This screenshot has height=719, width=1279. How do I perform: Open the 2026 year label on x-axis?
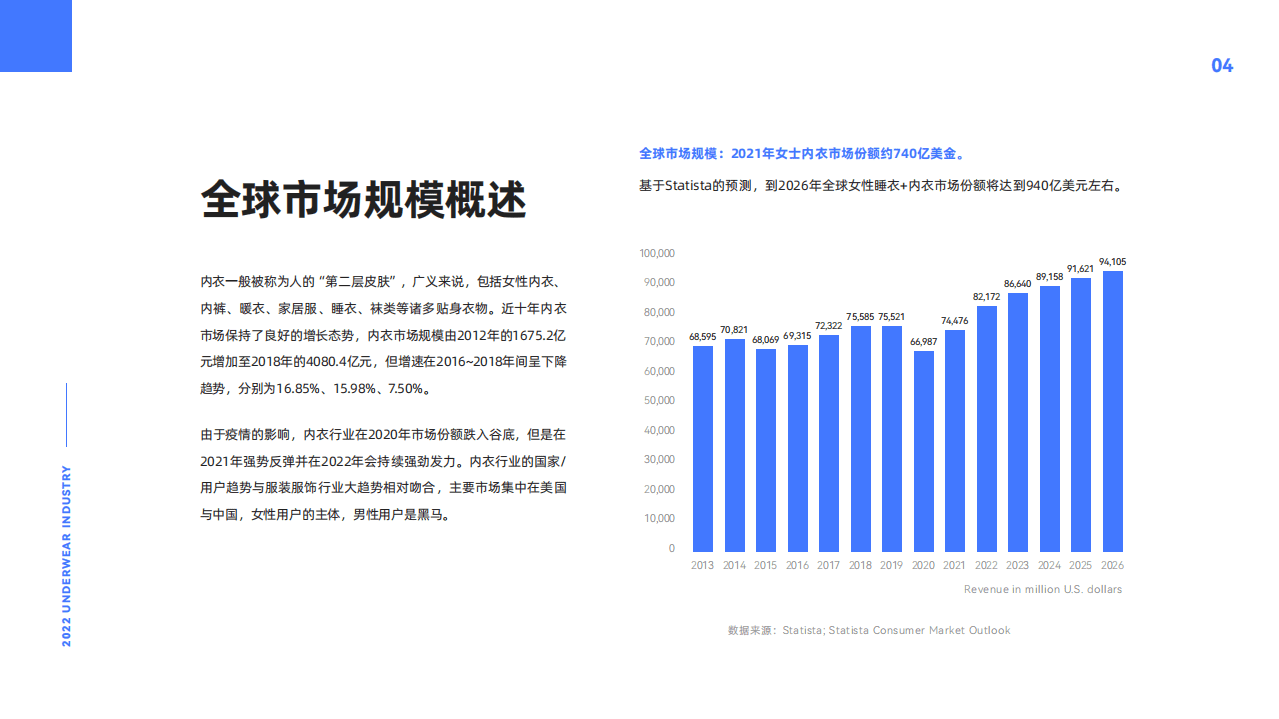1112,565
